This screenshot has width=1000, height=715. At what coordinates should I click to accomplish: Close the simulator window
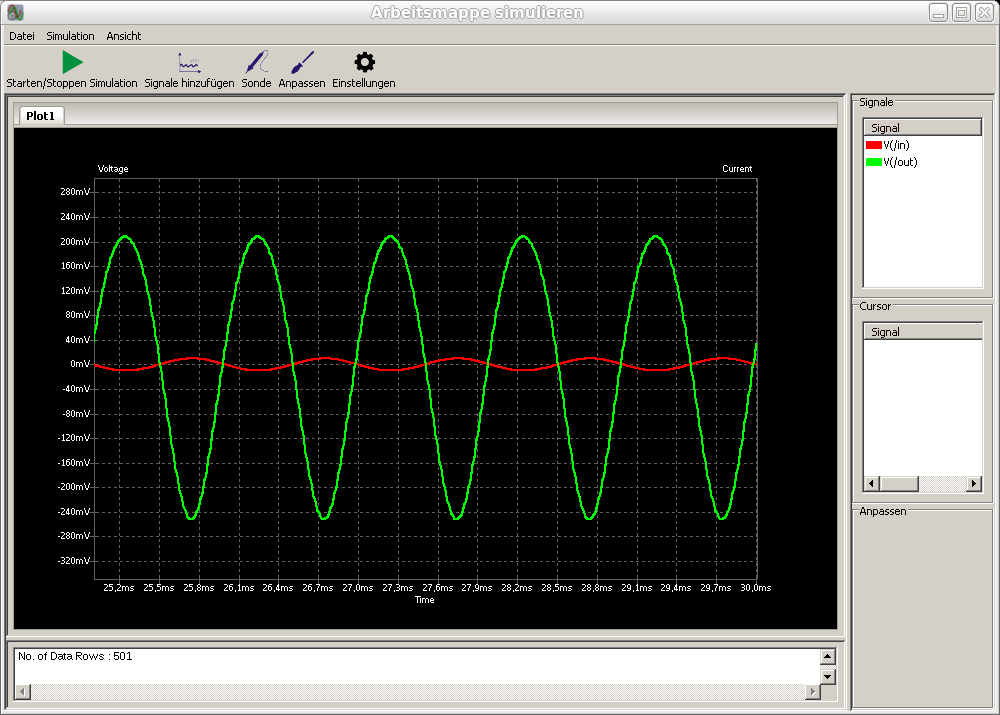(x=985, y=12)
